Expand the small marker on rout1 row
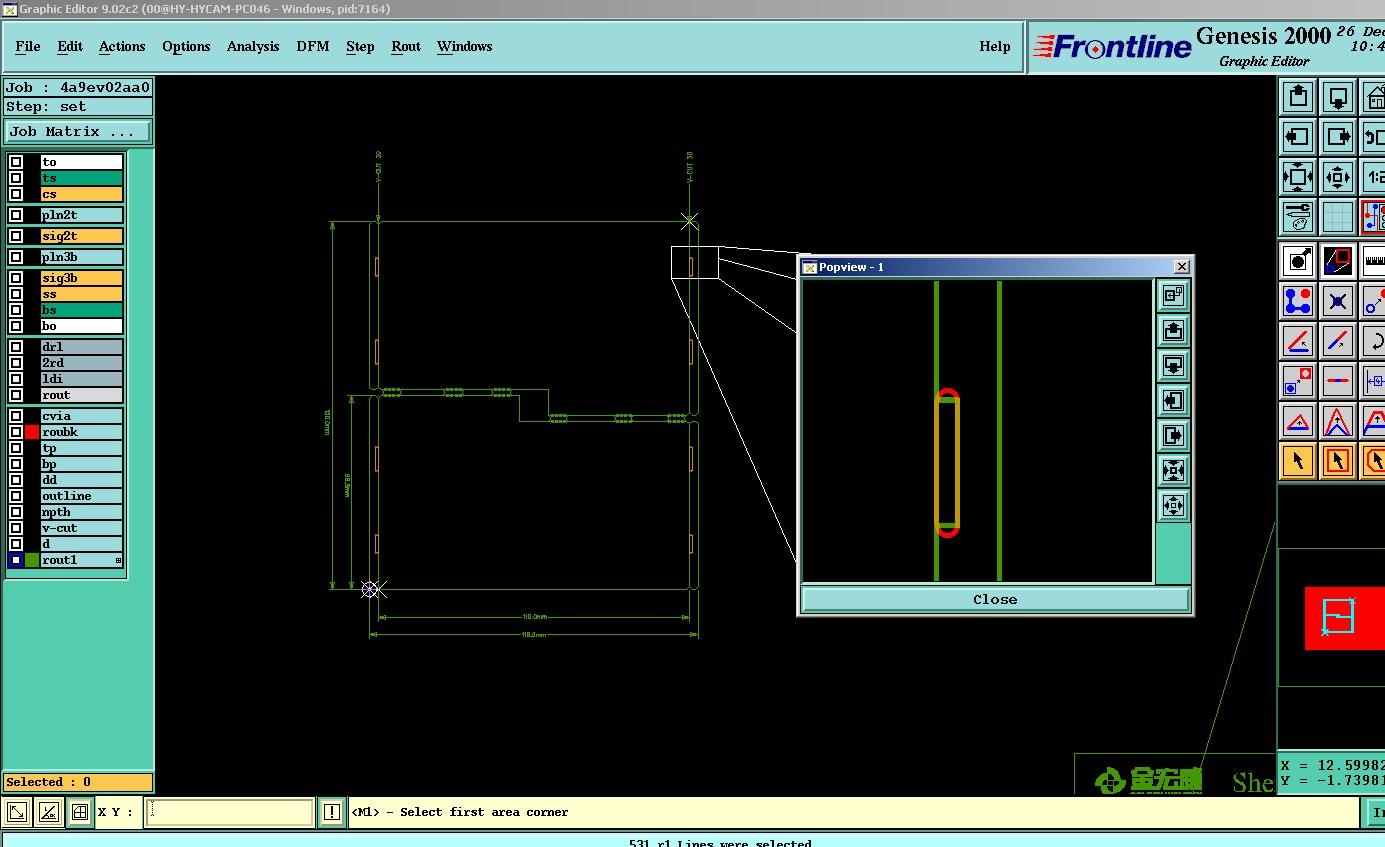Viewport: 1385px width, 847px height. click(x=118, y=561)
